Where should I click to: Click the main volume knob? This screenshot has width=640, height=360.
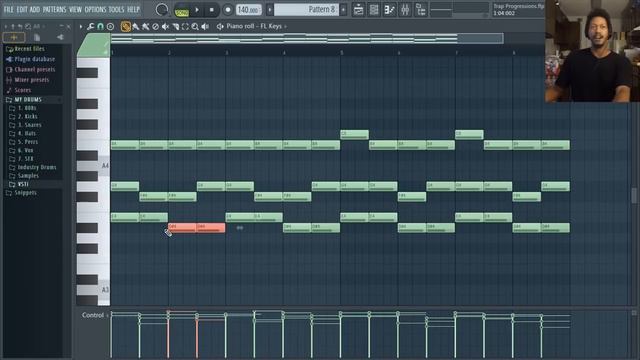tap(162, 9)
